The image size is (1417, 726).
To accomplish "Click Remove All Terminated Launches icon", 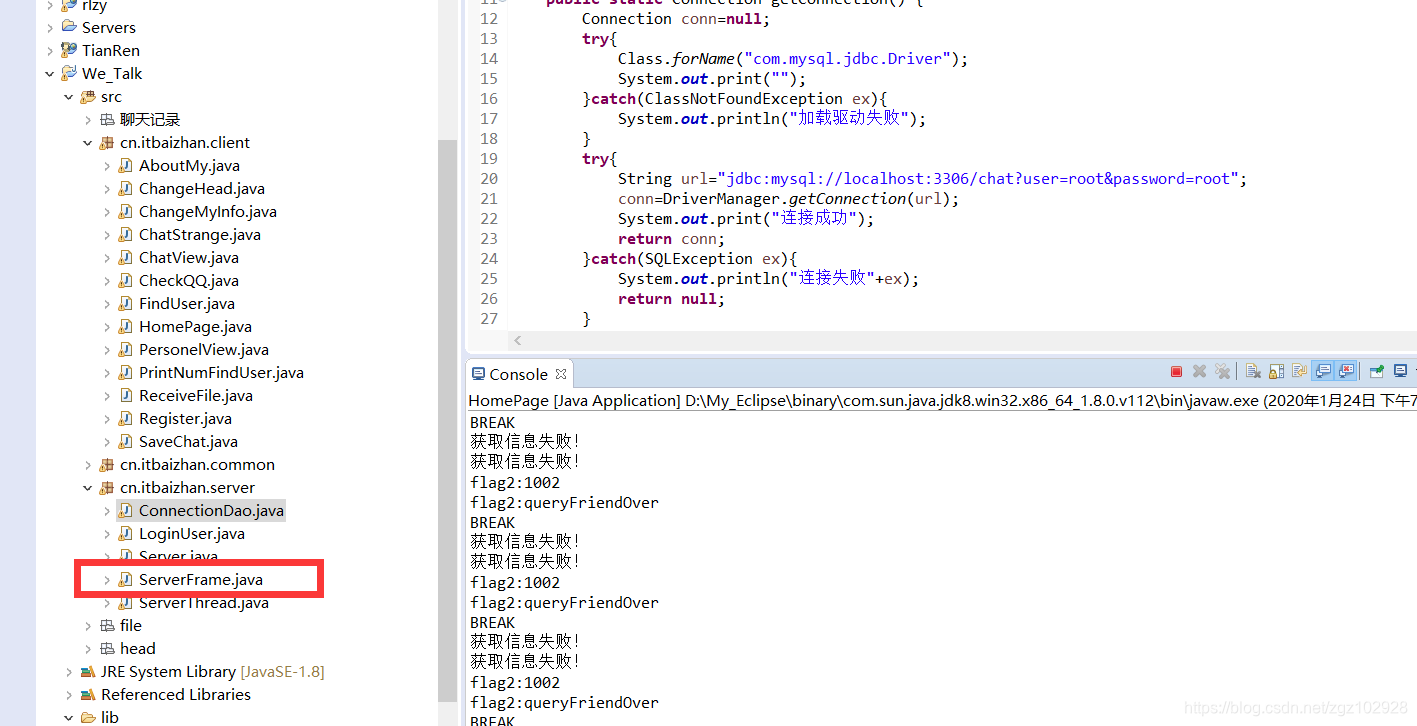I will click(x=1223, y=371).
